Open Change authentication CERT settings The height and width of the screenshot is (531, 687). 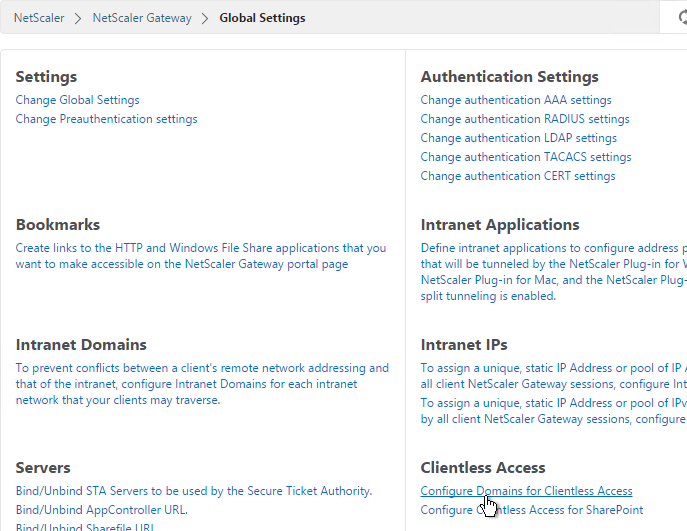(518, 176)
